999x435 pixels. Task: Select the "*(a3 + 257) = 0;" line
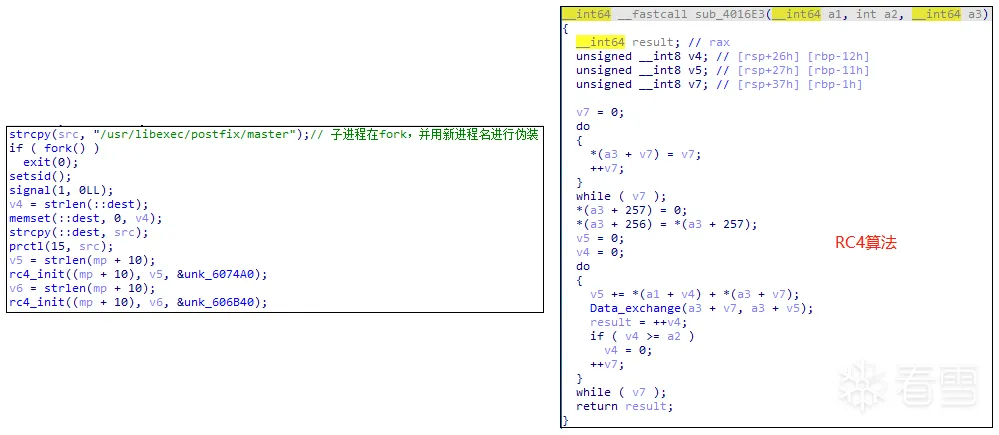(631, 210)
